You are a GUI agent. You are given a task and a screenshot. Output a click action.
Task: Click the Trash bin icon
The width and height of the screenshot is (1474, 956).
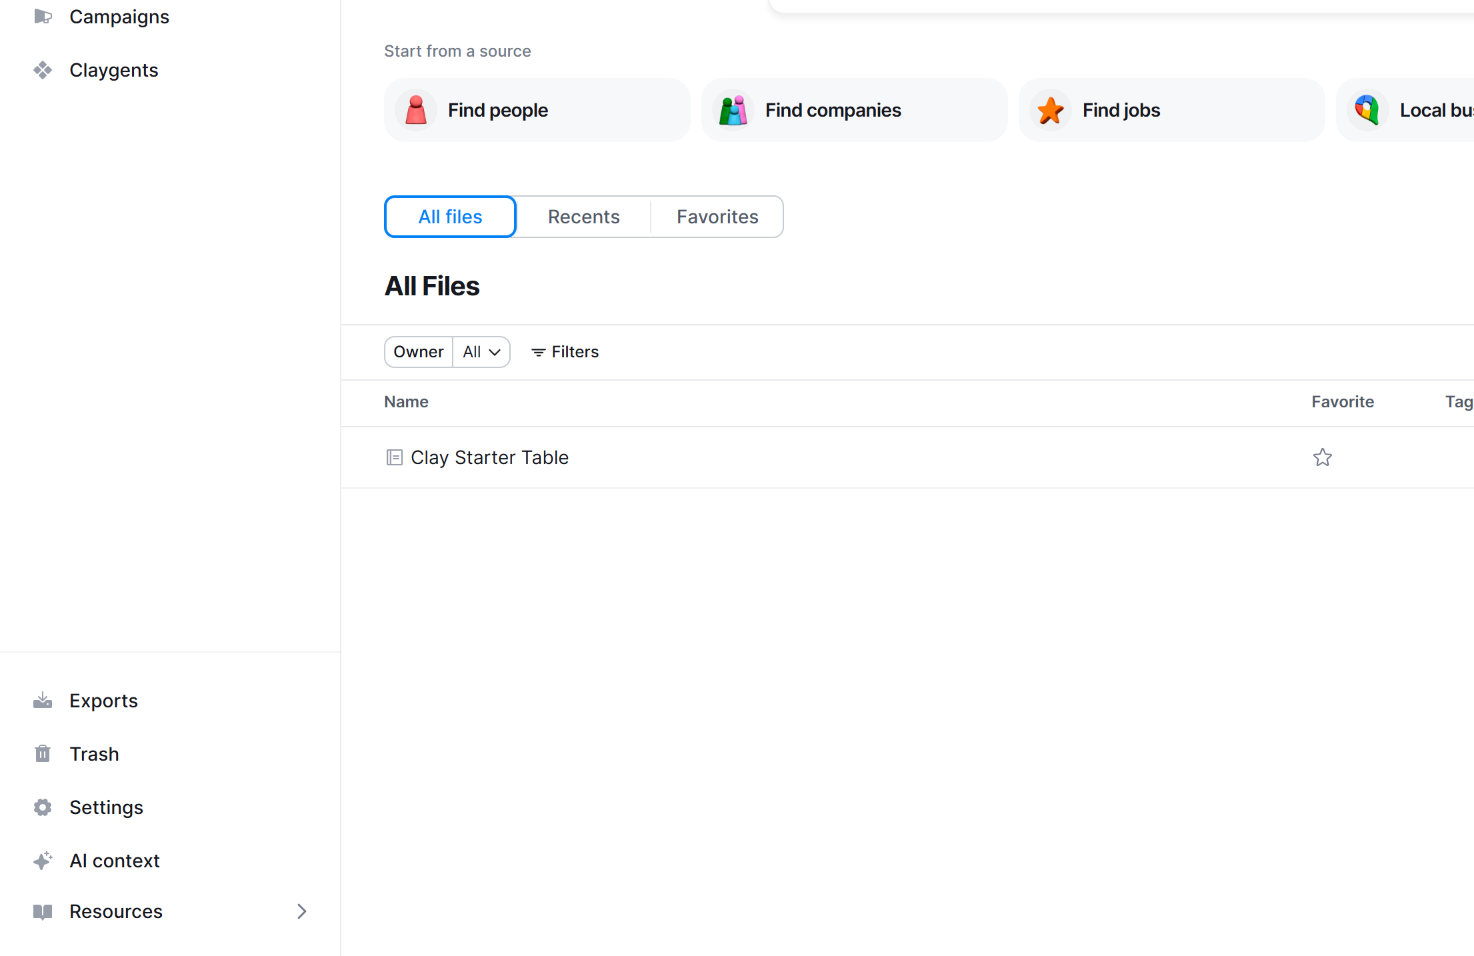pos(42,754)
